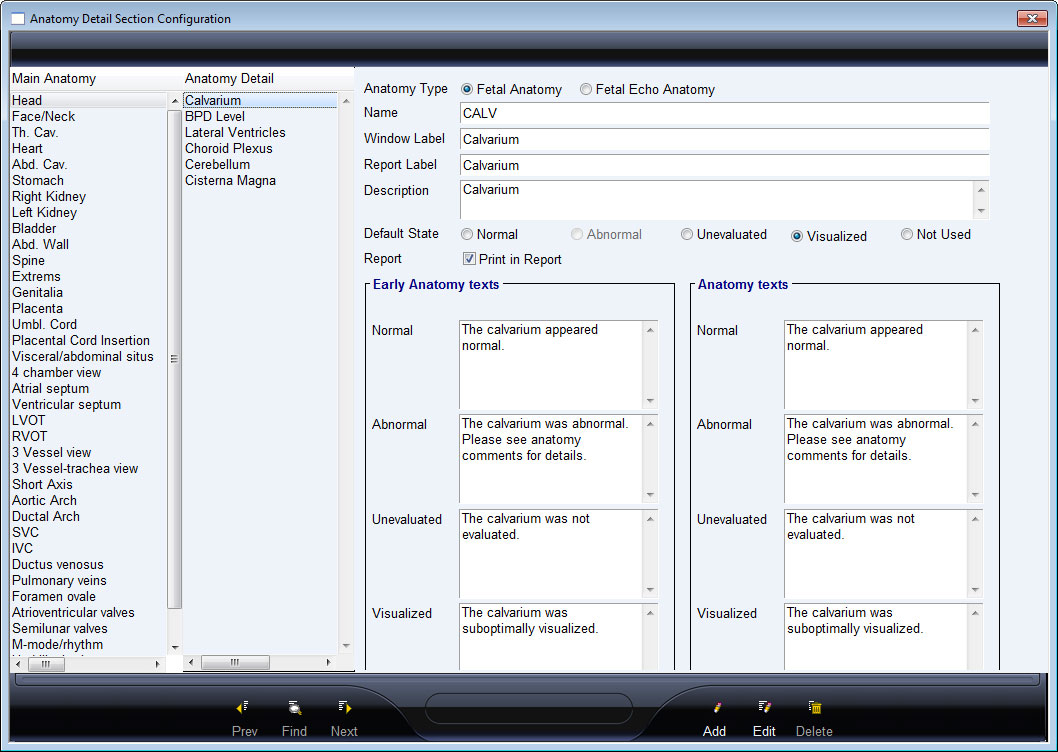Click Early Anatomy Abnormal text box
Image resolution: width=1058 pixels, height=752 pixels.
551,459
